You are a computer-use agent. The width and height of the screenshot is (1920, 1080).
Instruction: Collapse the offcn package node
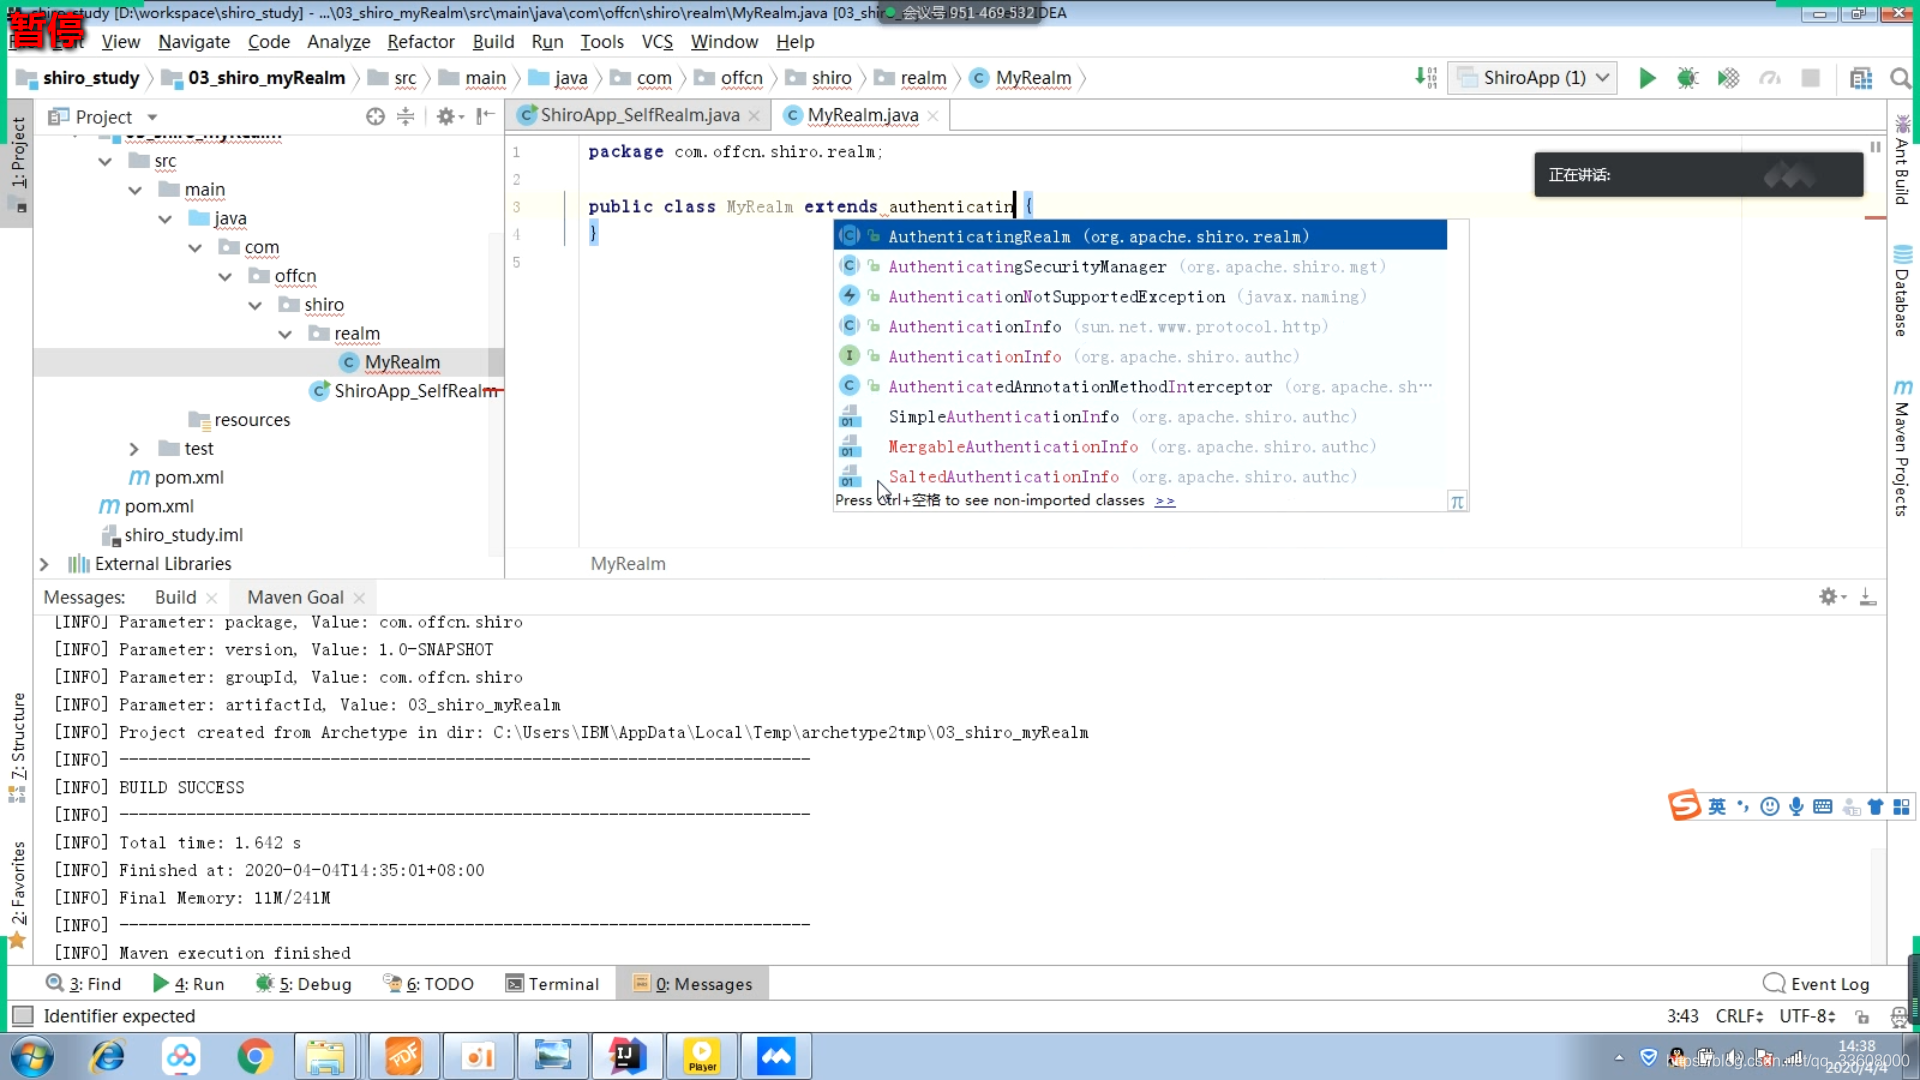[225, 277]
